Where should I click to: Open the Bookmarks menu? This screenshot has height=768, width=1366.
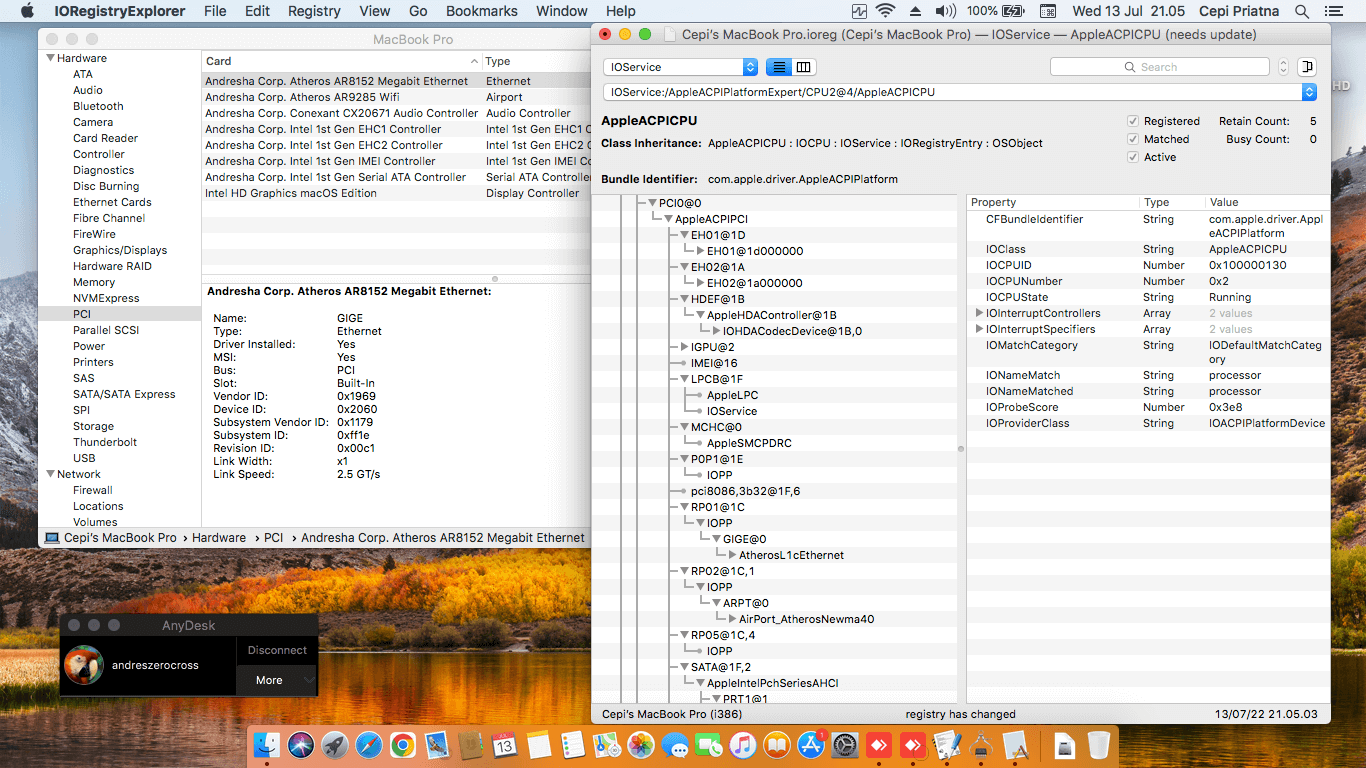(x=481, y=11)
